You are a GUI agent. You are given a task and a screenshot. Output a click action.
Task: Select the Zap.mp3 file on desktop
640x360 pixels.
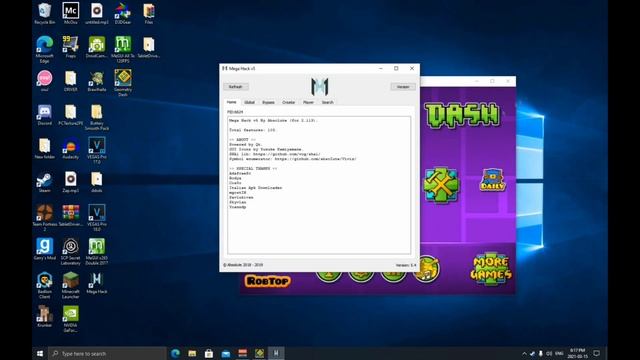point(71,182)
